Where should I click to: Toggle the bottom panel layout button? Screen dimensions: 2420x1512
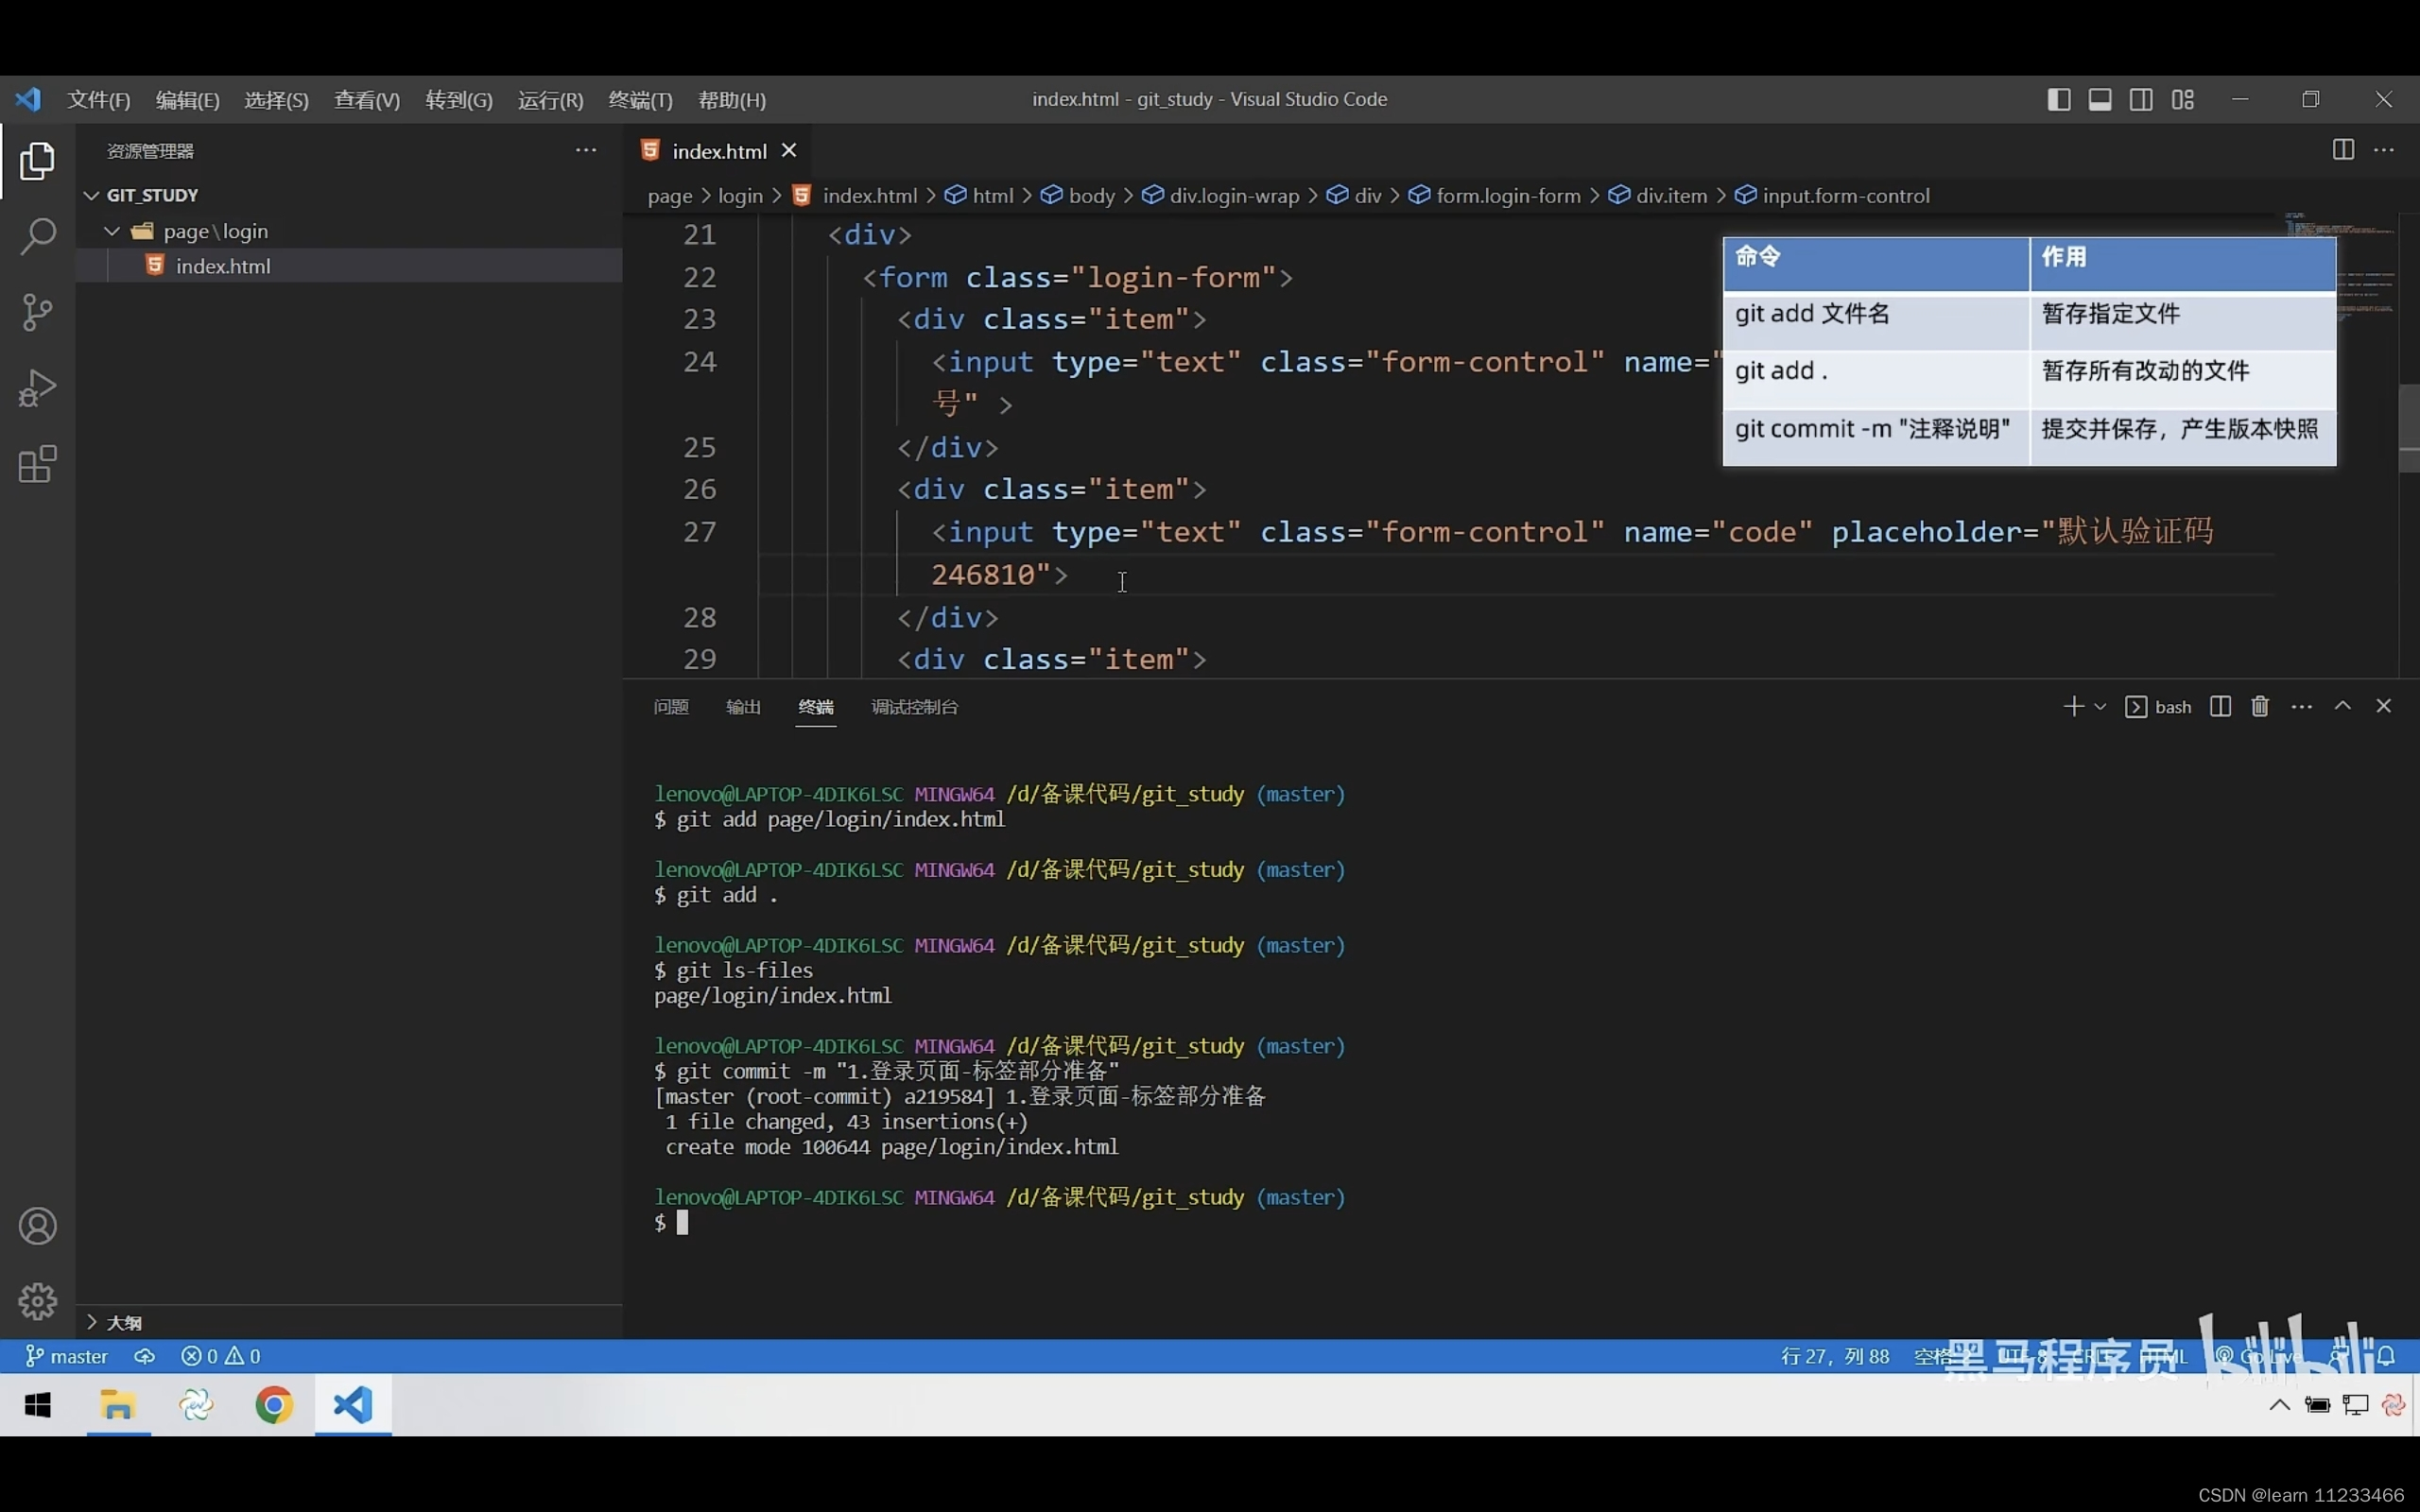pyautogui.click(x=2099, y=99)
